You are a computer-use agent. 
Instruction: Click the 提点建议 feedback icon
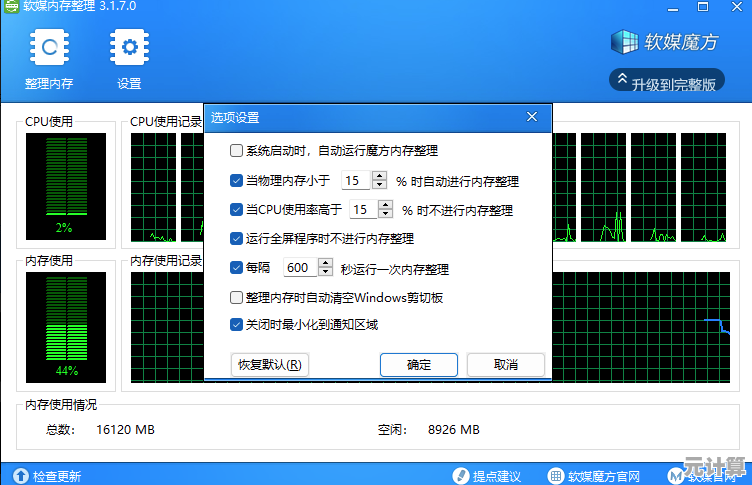(461, 476)
